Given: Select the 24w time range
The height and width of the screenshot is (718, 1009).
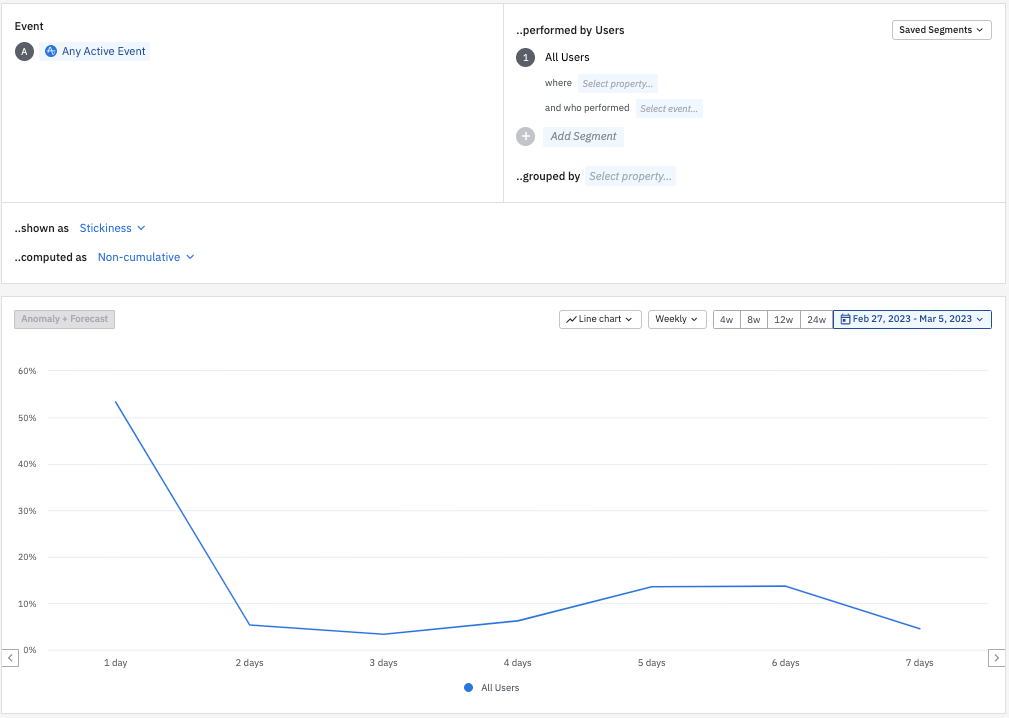Looking at the screenshot, I should coord(817,320).
